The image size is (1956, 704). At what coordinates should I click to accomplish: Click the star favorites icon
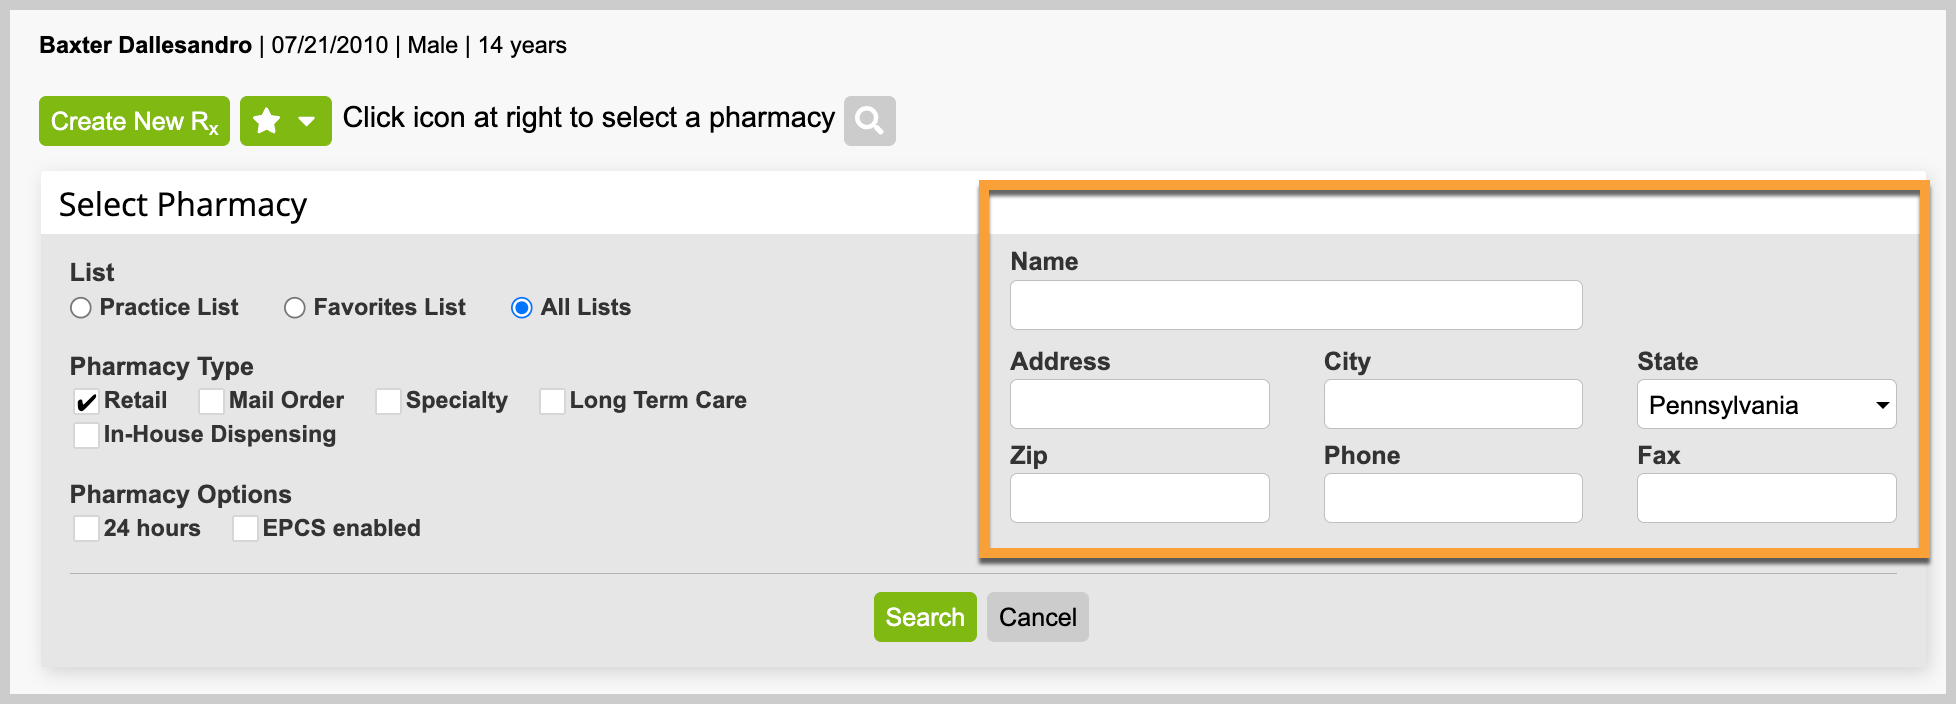click(266, 121)
